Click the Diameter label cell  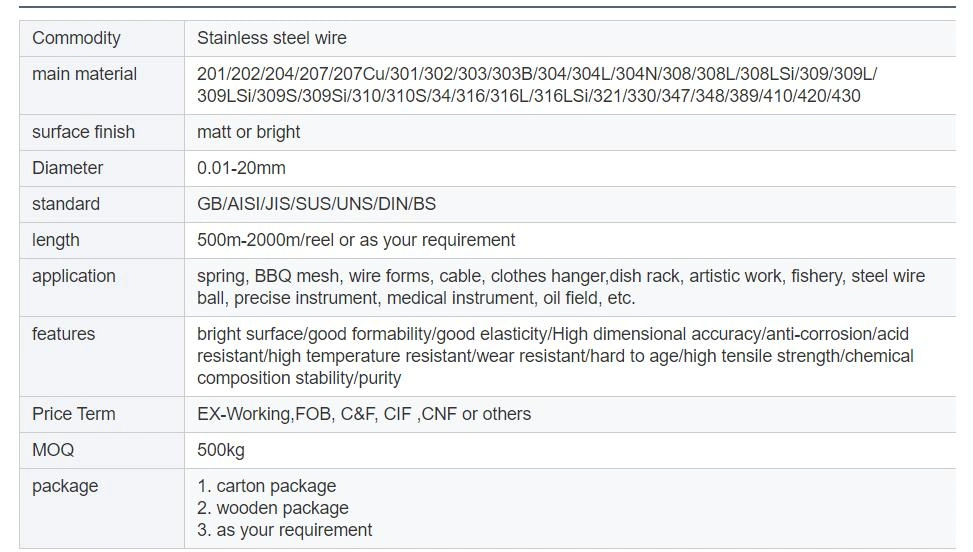pyautogui.click(x=102, y=168)
